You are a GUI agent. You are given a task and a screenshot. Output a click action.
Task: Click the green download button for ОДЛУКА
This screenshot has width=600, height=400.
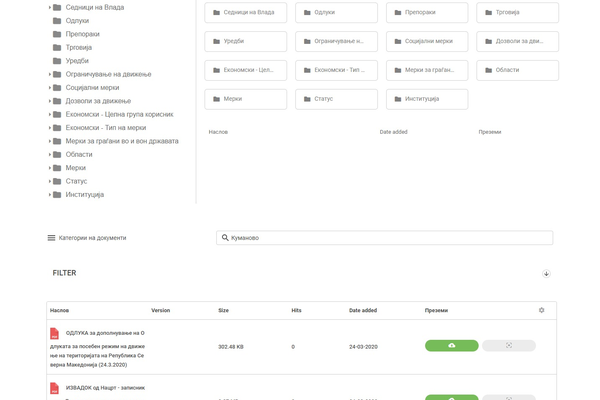click(x=451, y=346)
